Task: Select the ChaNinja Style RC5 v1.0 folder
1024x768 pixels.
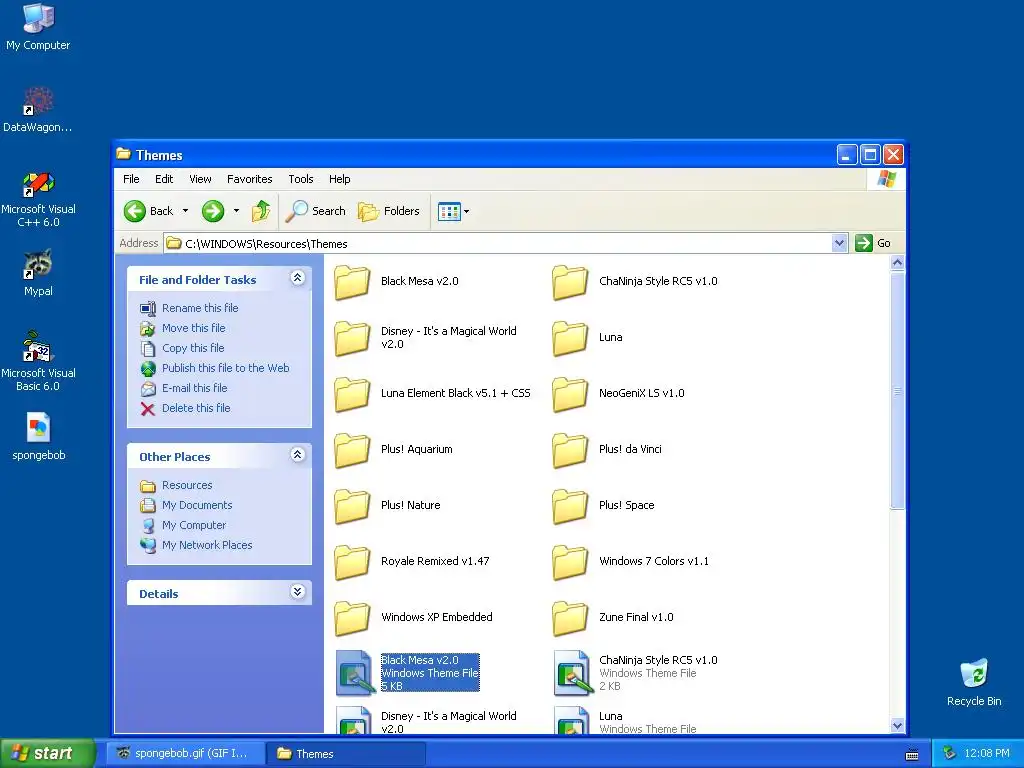Action: pyautogui.click(x=635, y=282)
